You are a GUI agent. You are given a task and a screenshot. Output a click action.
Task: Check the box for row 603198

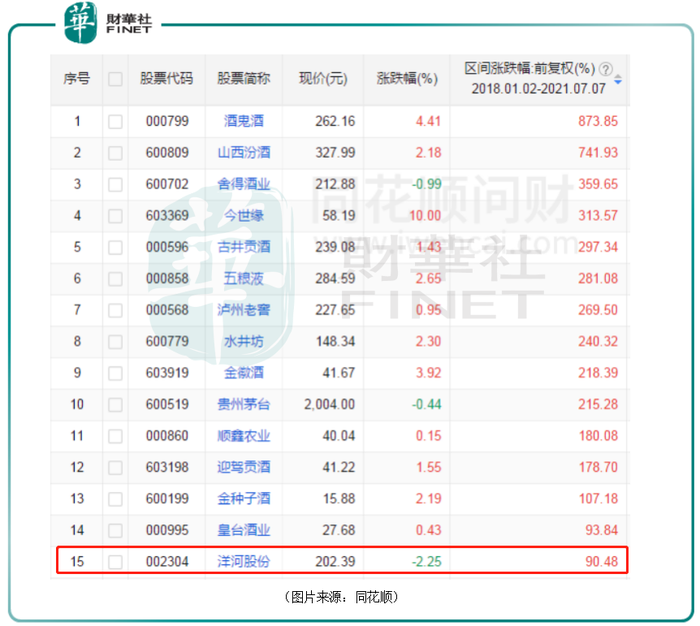(115, 468)
